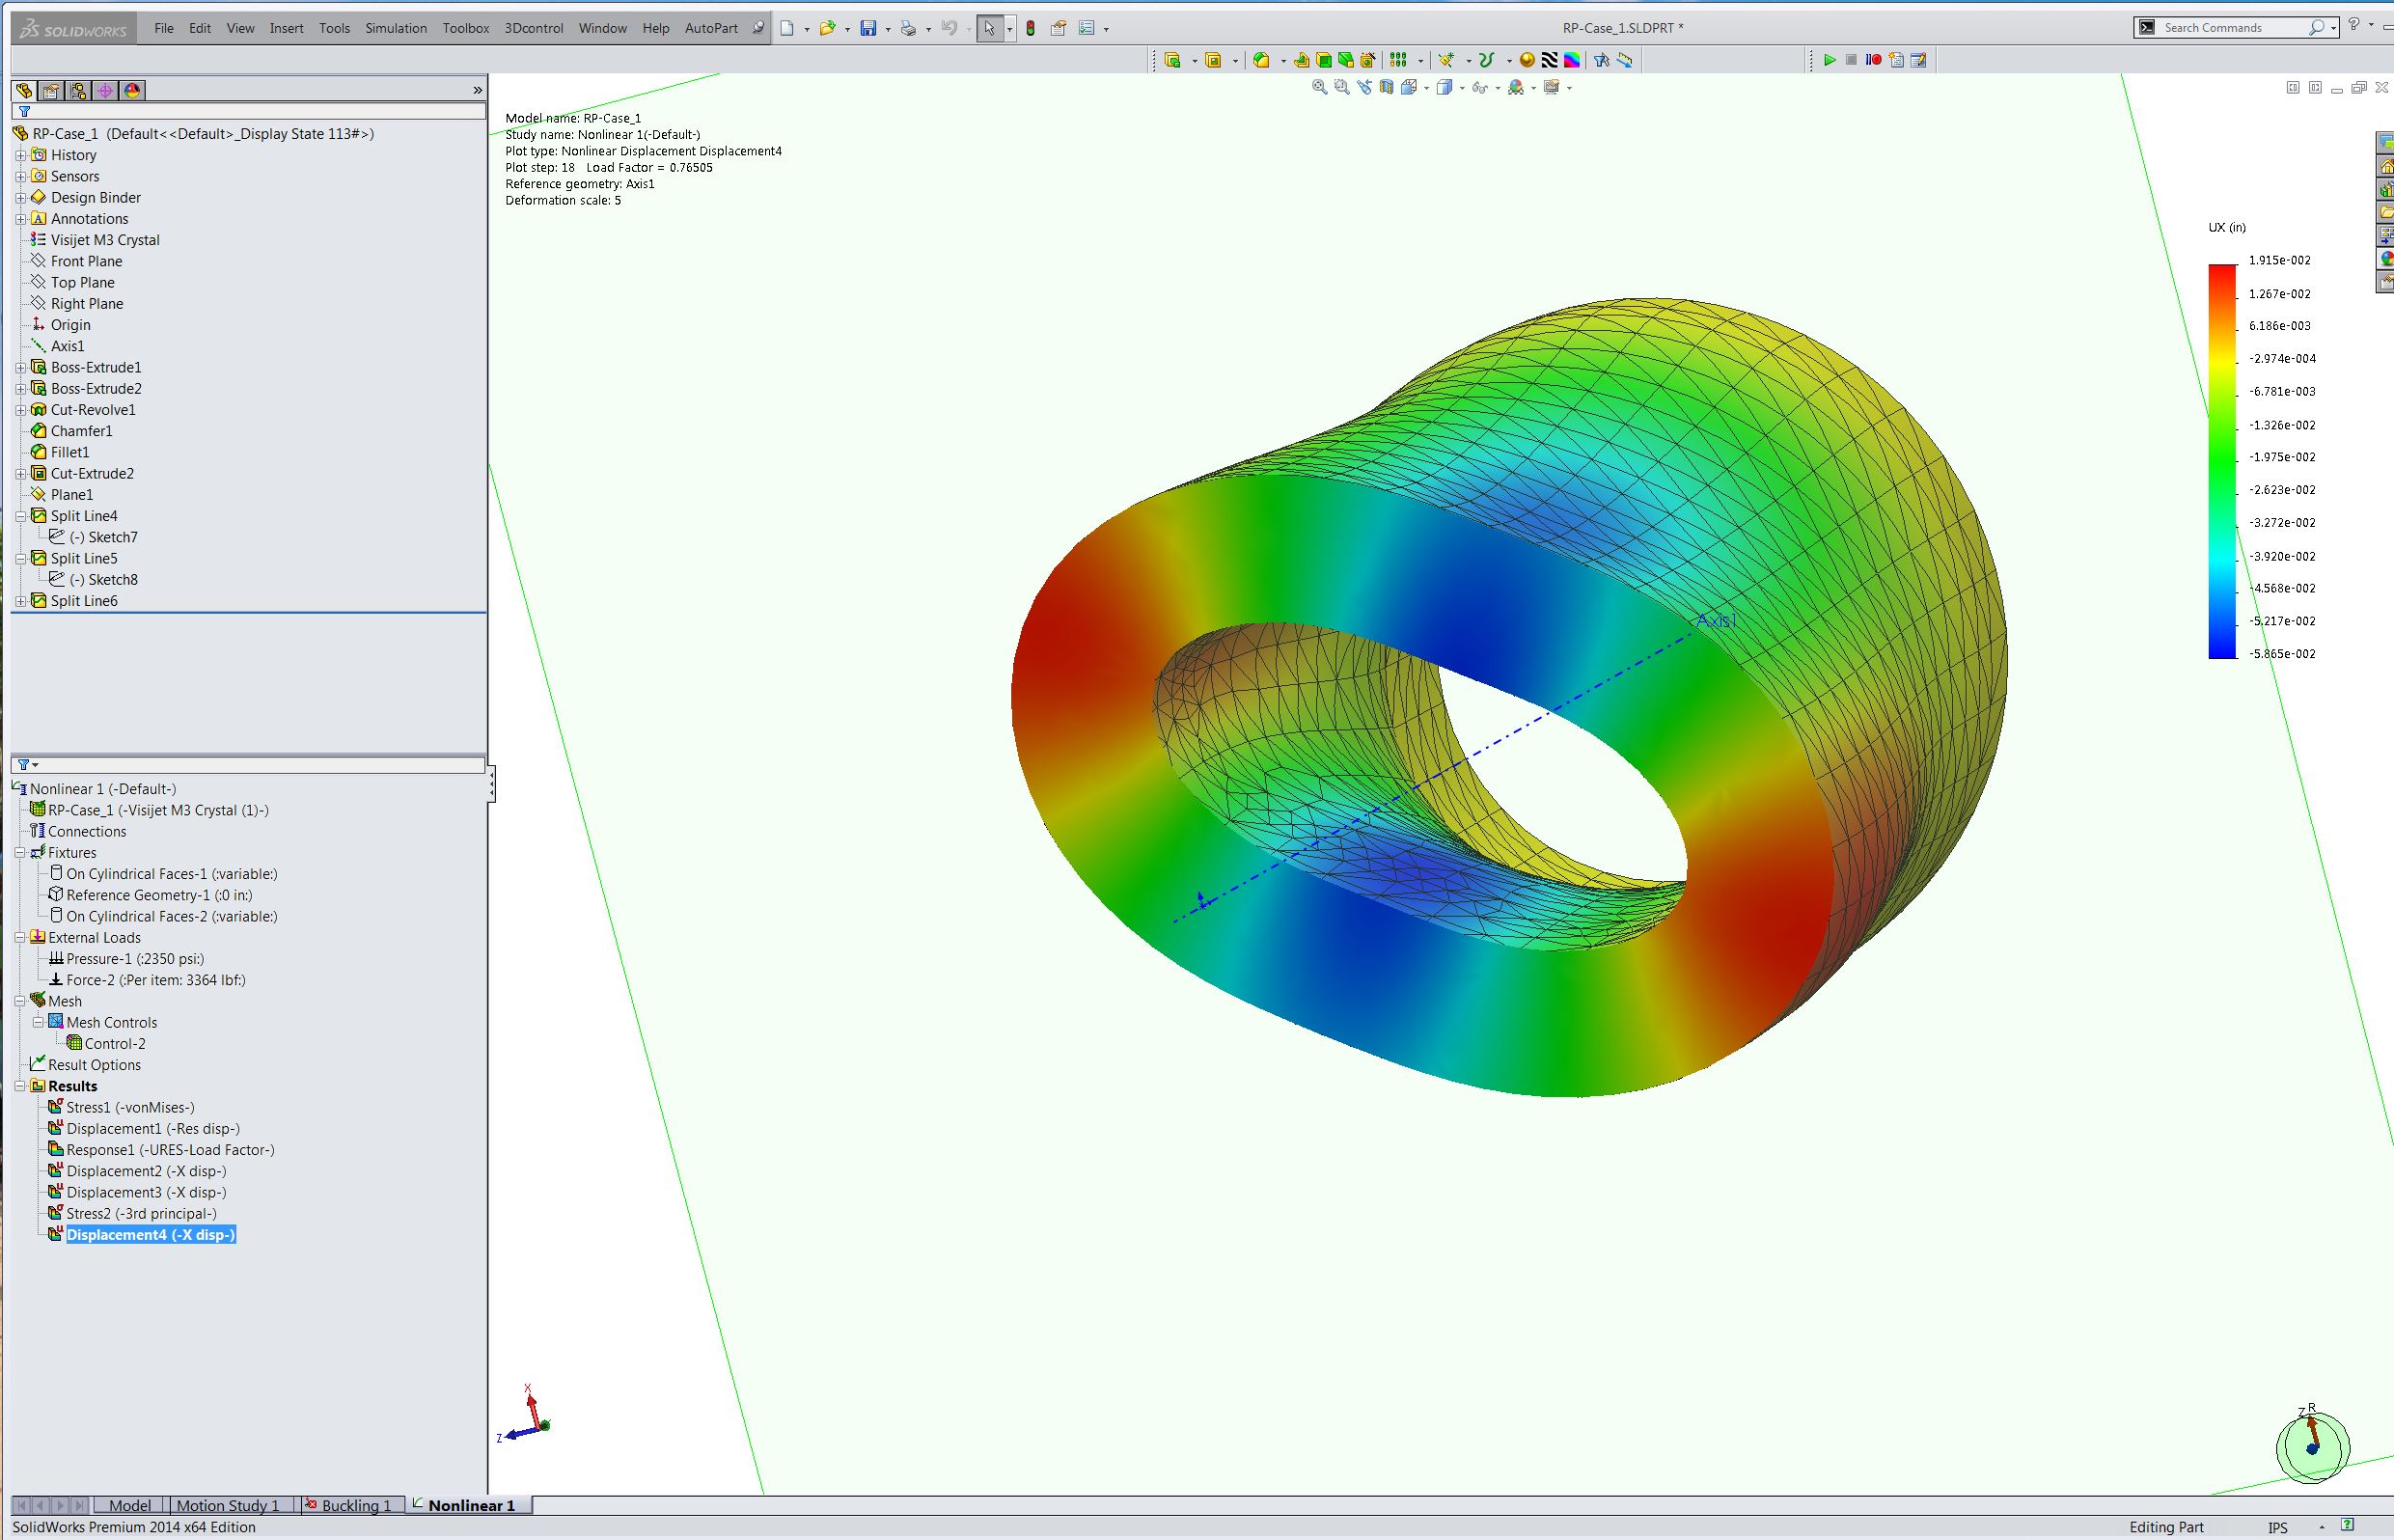The image size is (2394, 1540).
Task: Click the Appearances color ball in task pane
Action: pos(2385,258)
